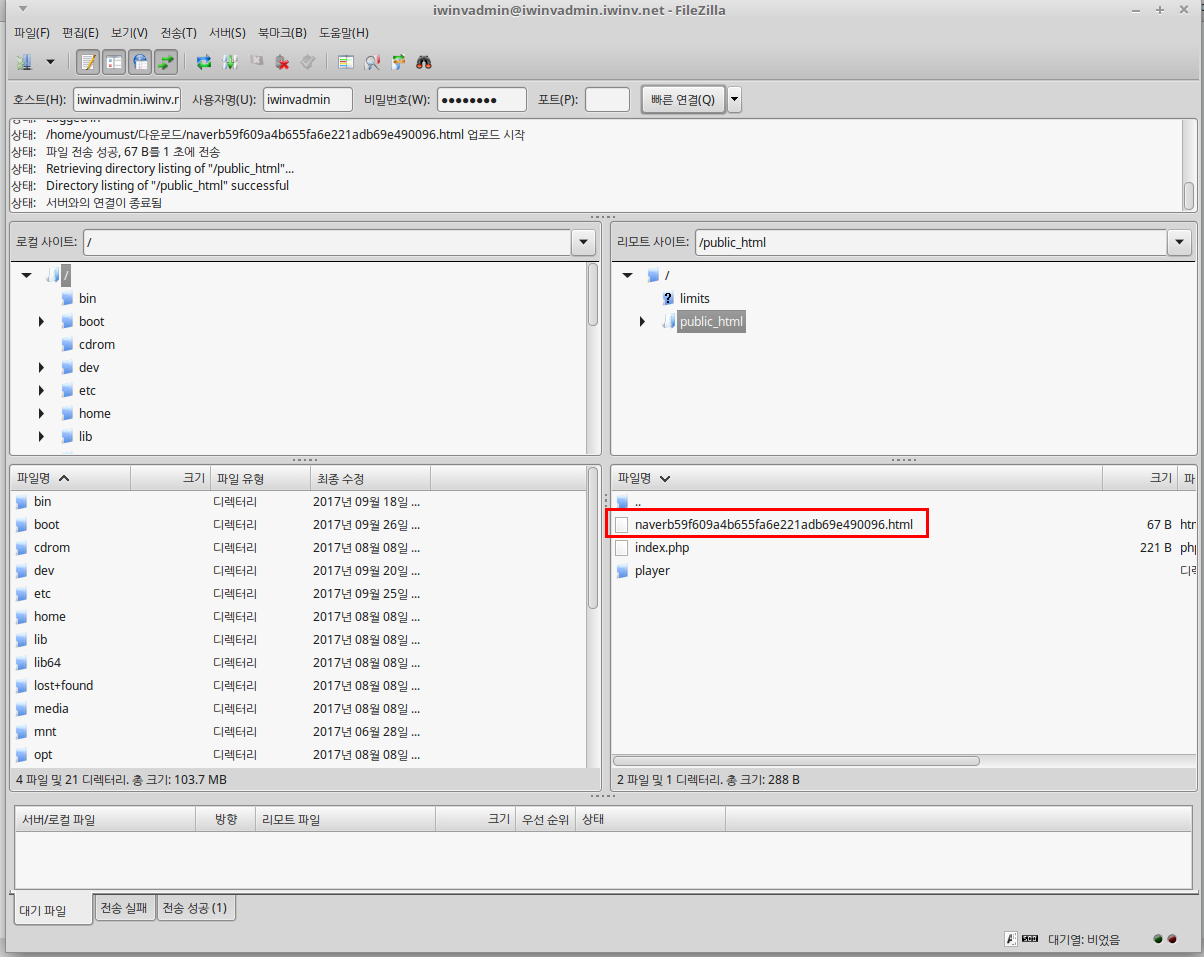The width and height of the screenshot is (1204, 957).
Task: Open the 파일(F) menu
Action: tap(32, 33)
